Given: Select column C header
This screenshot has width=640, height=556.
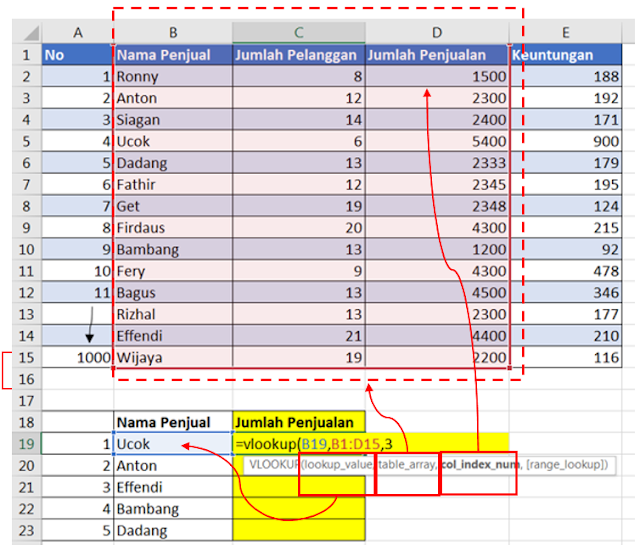Looking at the screenshot, I should [x=299, y=33].
